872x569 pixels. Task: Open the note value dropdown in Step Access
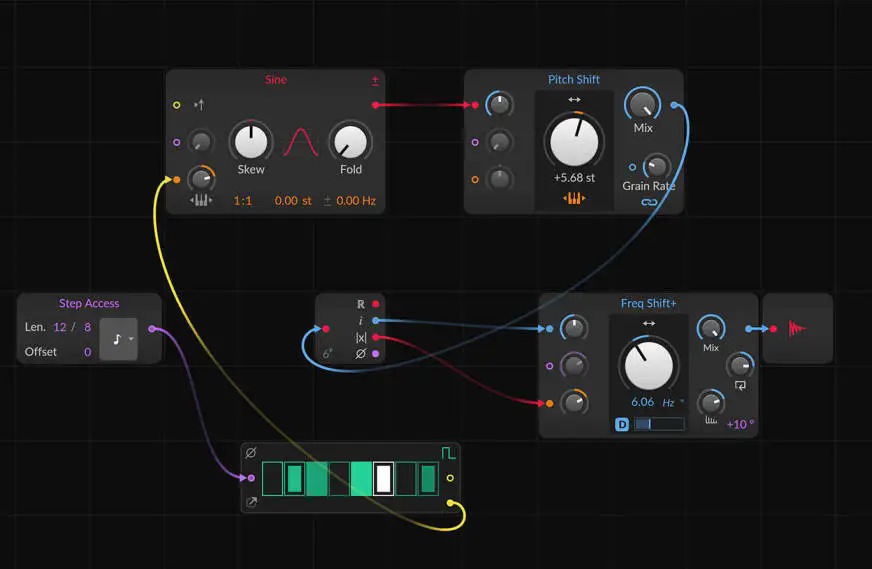[x=118, y=339]
